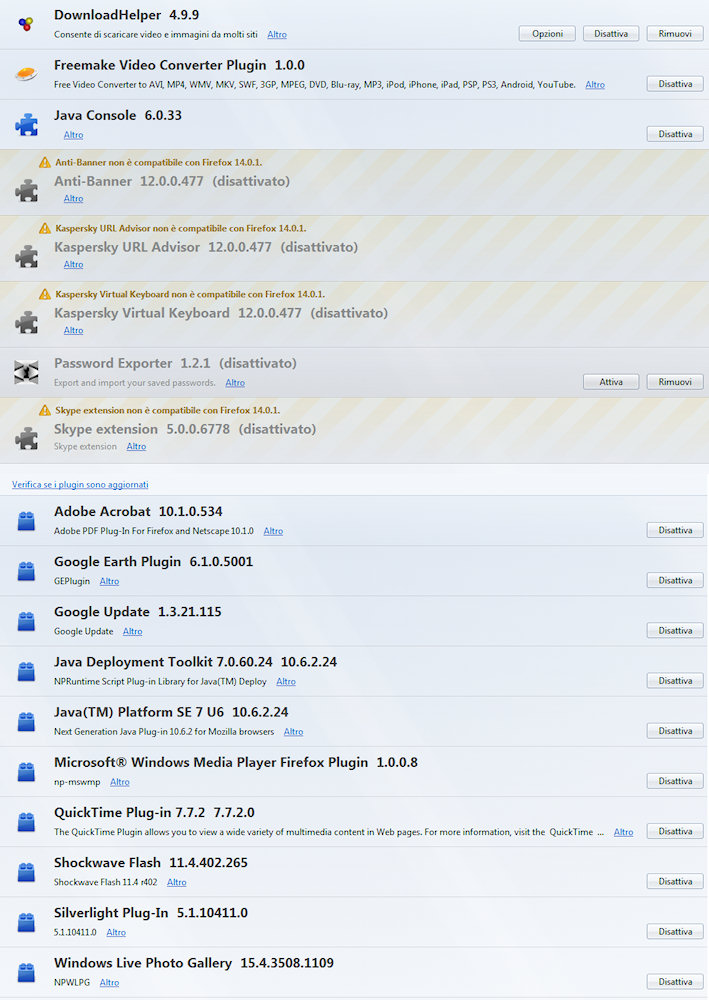Image resolution: width=709 pixels, height=1000 pixels.
Task: Open DownloadHelper Opzioni button
Action: pos(547,34)
